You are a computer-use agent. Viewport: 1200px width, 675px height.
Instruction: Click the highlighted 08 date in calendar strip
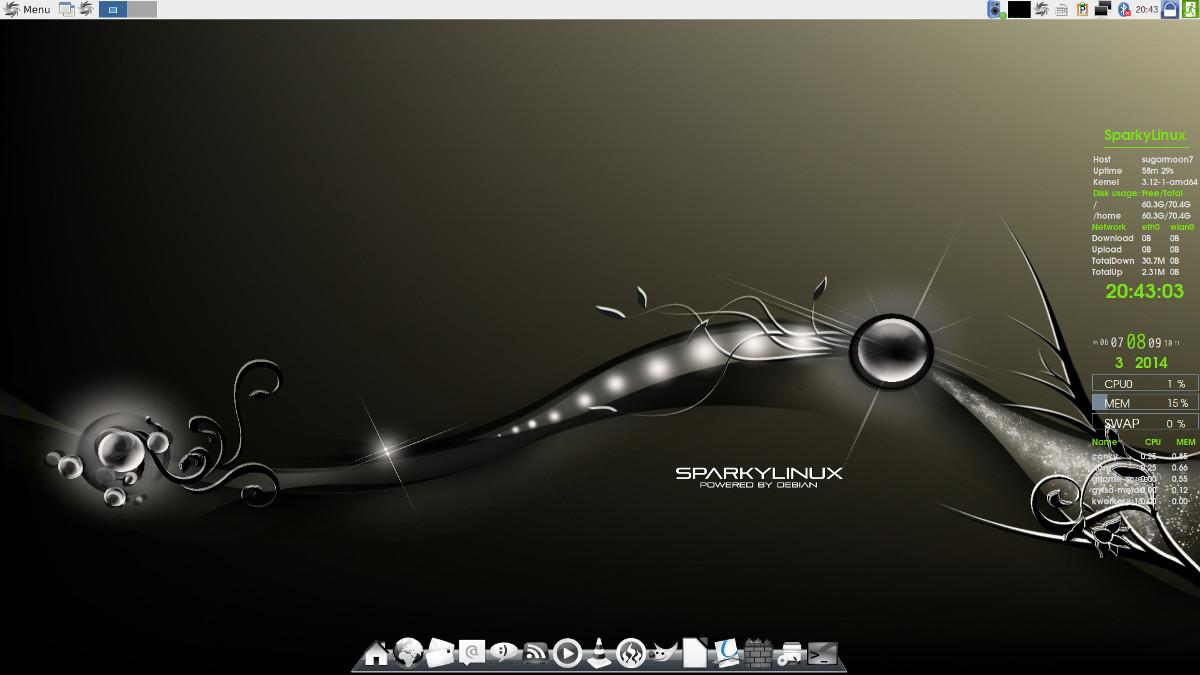coord(1136,340)
